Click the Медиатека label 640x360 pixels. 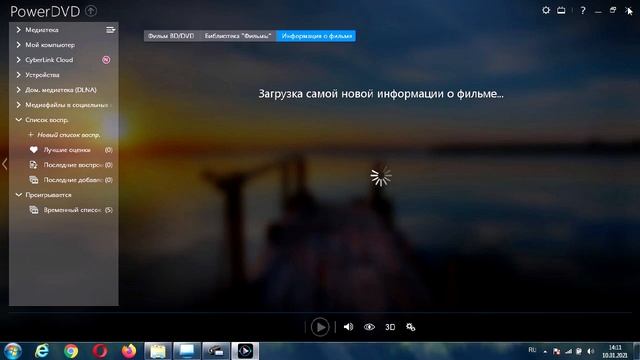click(x=42, y=30)
